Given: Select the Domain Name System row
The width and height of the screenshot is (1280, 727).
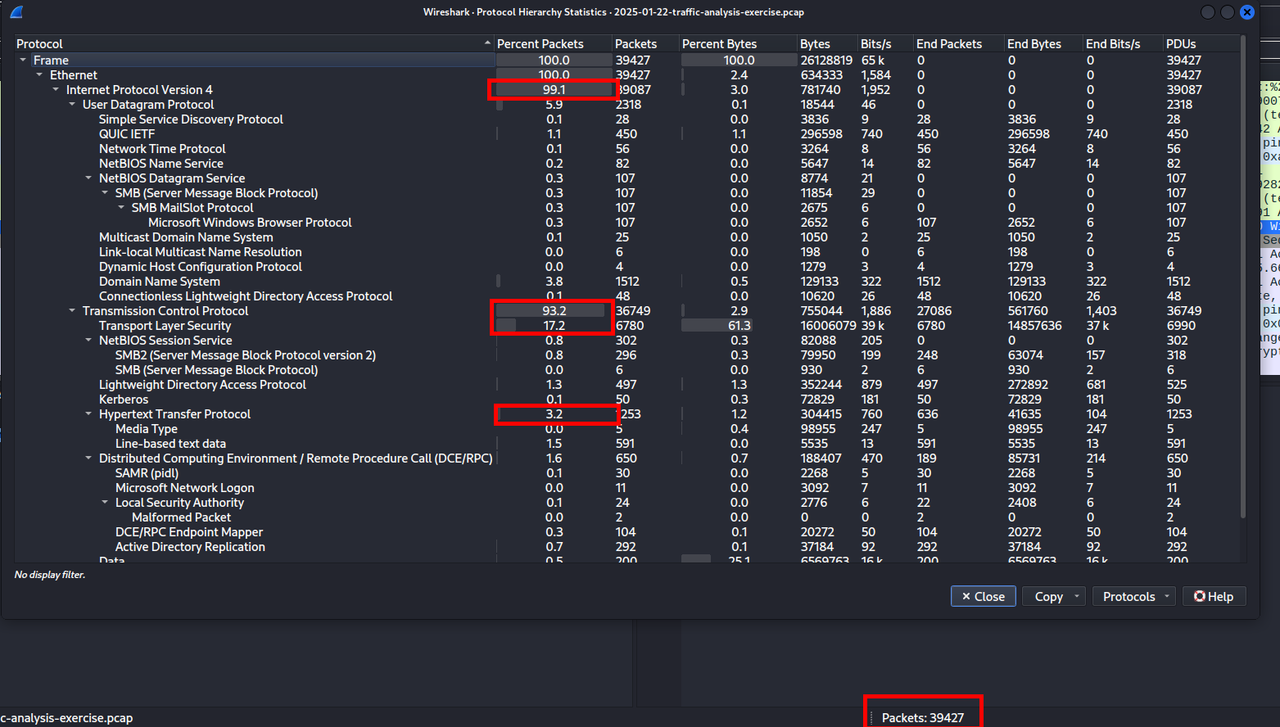Looking at the screenshot, I should [627, 282].
